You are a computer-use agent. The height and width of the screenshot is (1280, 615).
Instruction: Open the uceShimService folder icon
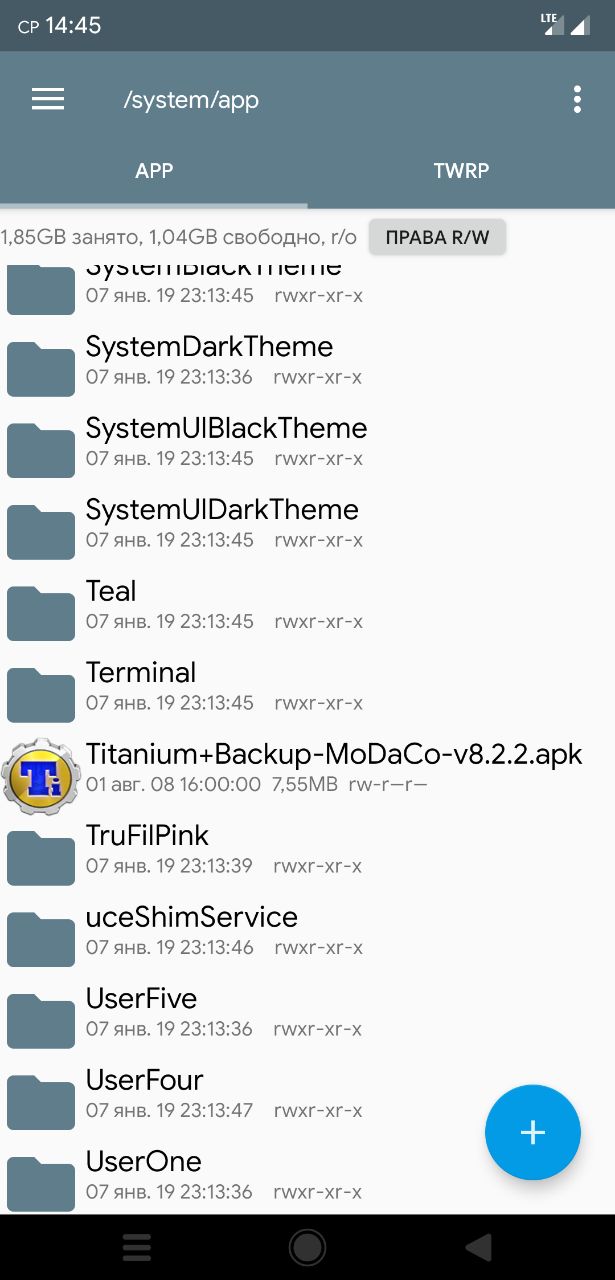pos(41,938)
